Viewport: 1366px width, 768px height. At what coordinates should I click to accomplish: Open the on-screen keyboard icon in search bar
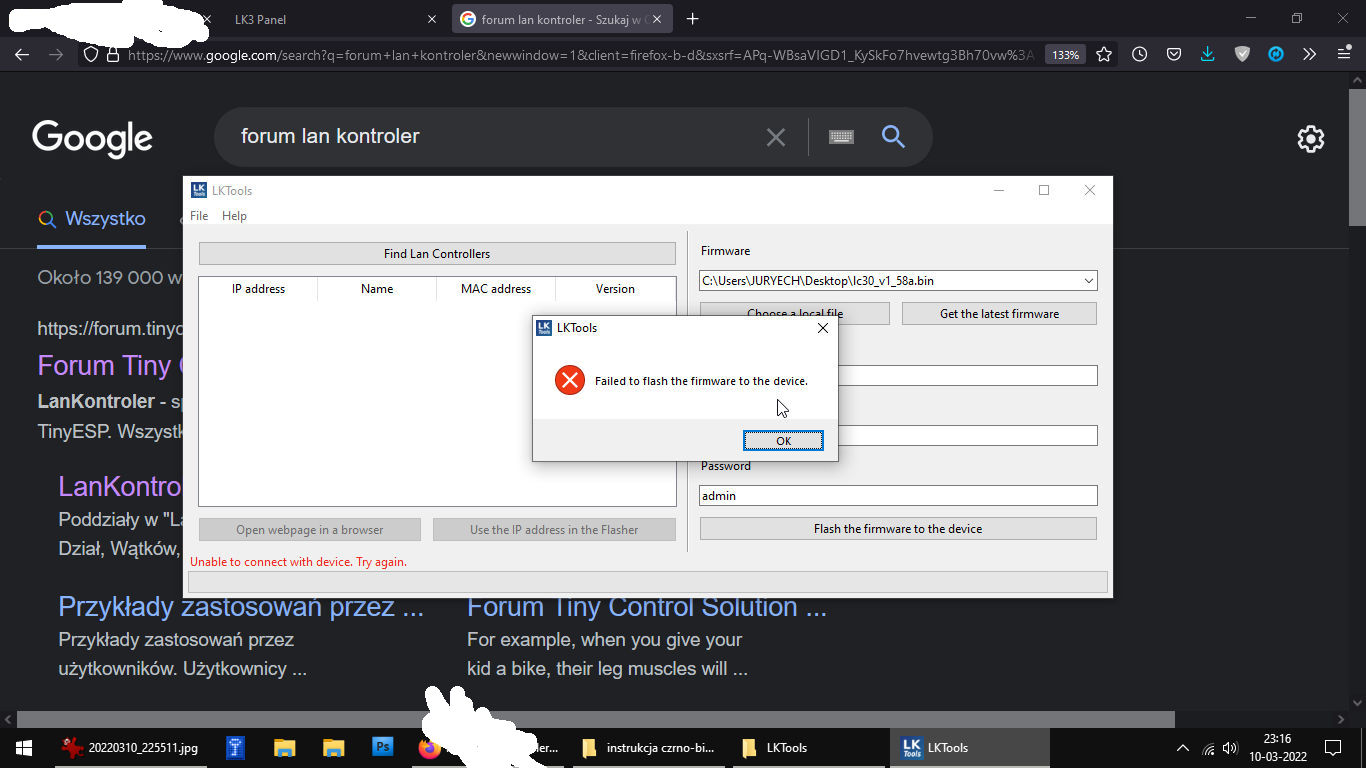(x=841, y=137)
